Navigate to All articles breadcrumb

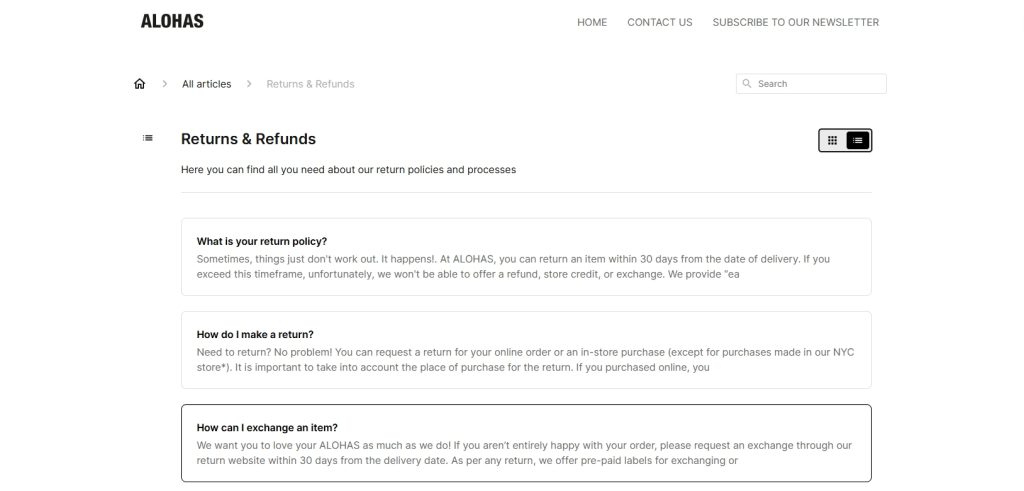click(206, 84)
